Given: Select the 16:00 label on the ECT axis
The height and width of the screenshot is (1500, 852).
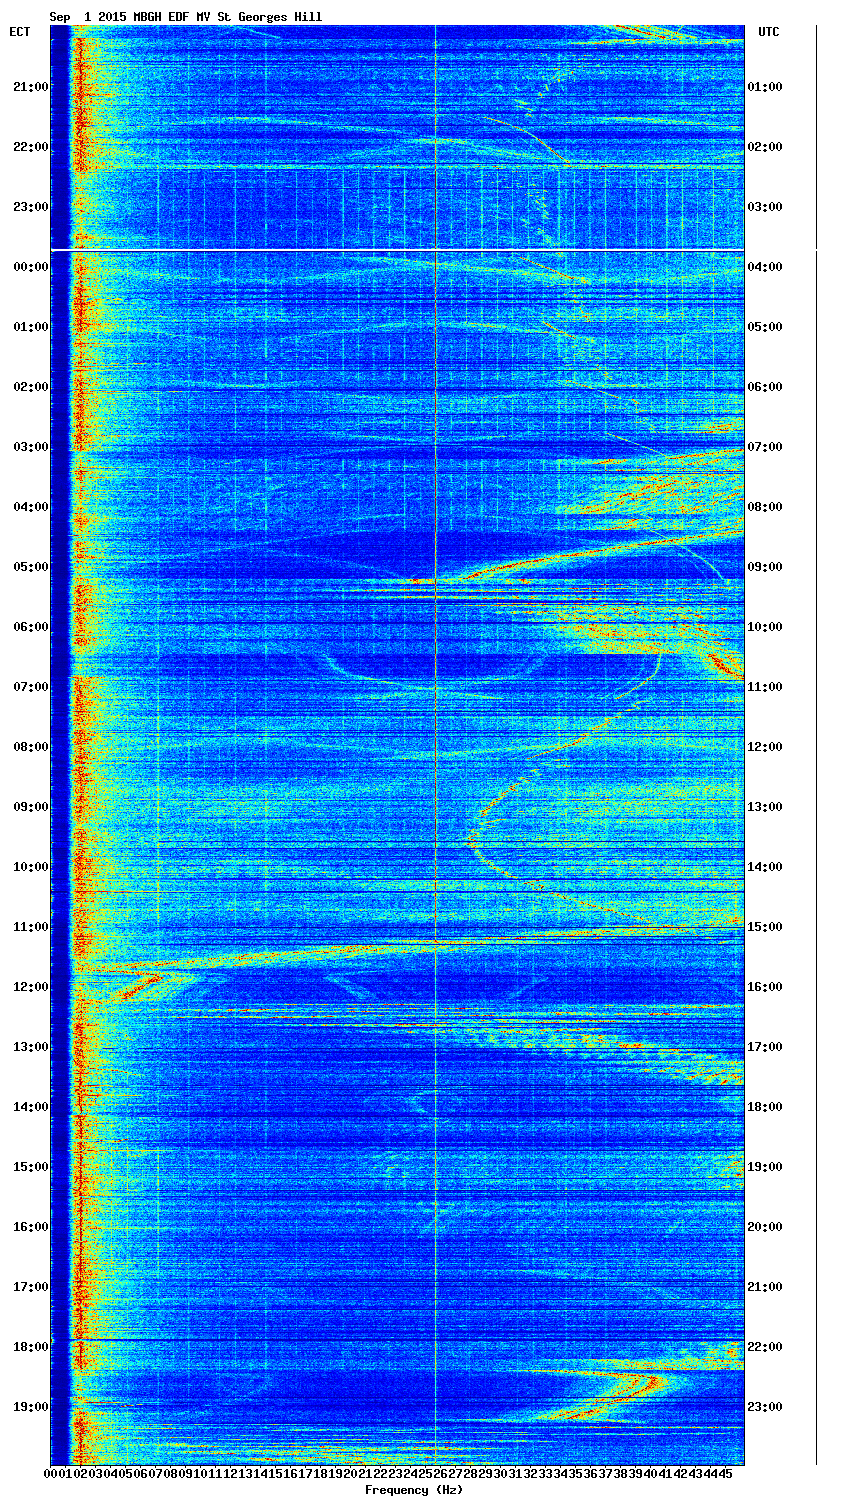Looking at the screenshot, I should pyautogui.click(x=29, y=1227).
